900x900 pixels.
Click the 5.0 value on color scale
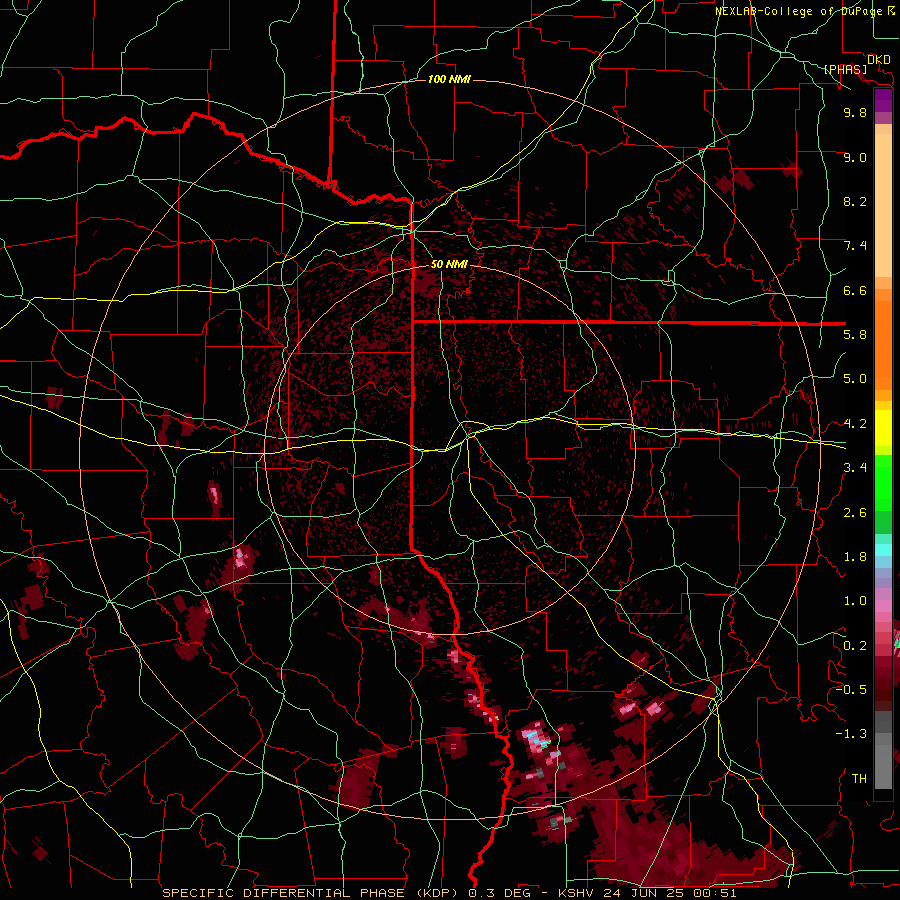pos(855,379)
